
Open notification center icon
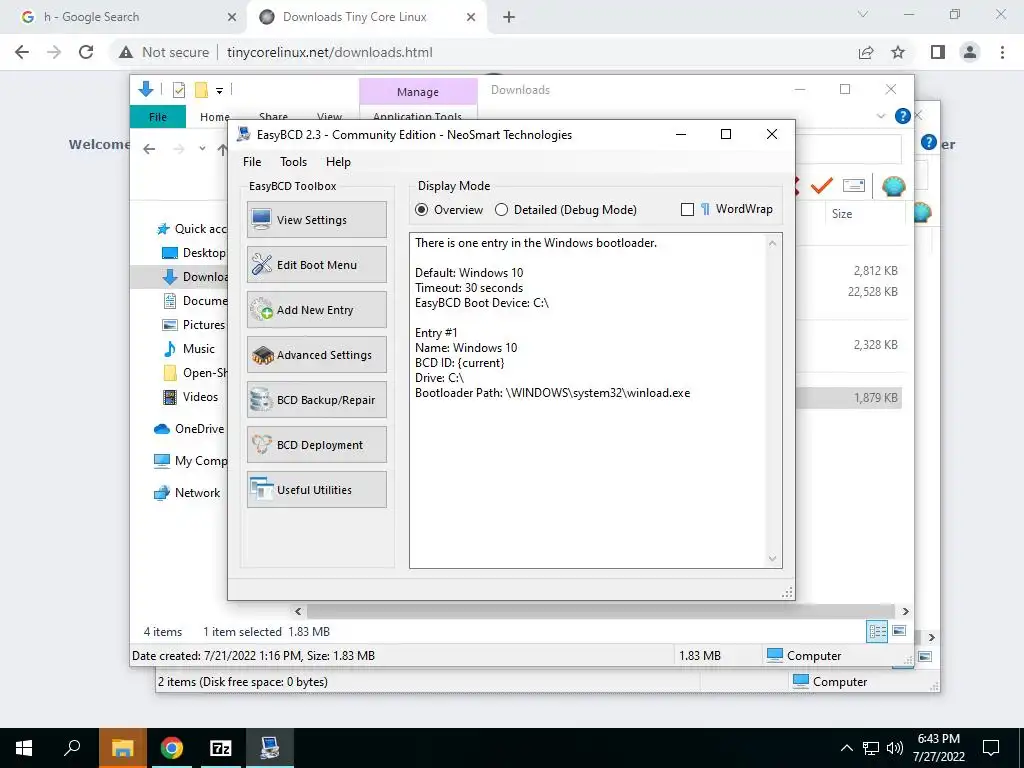991,748
